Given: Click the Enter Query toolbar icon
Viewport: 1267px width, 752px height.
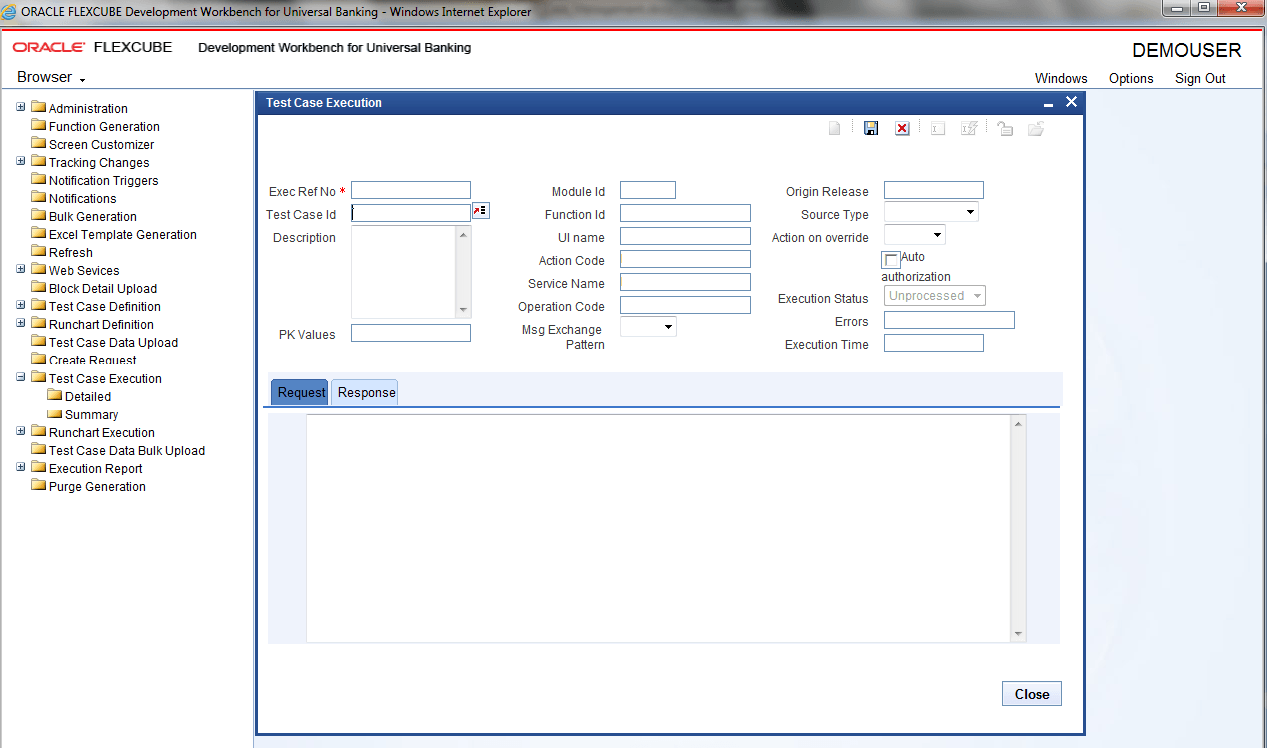Looking at the screenshot, I should (938, 129).
